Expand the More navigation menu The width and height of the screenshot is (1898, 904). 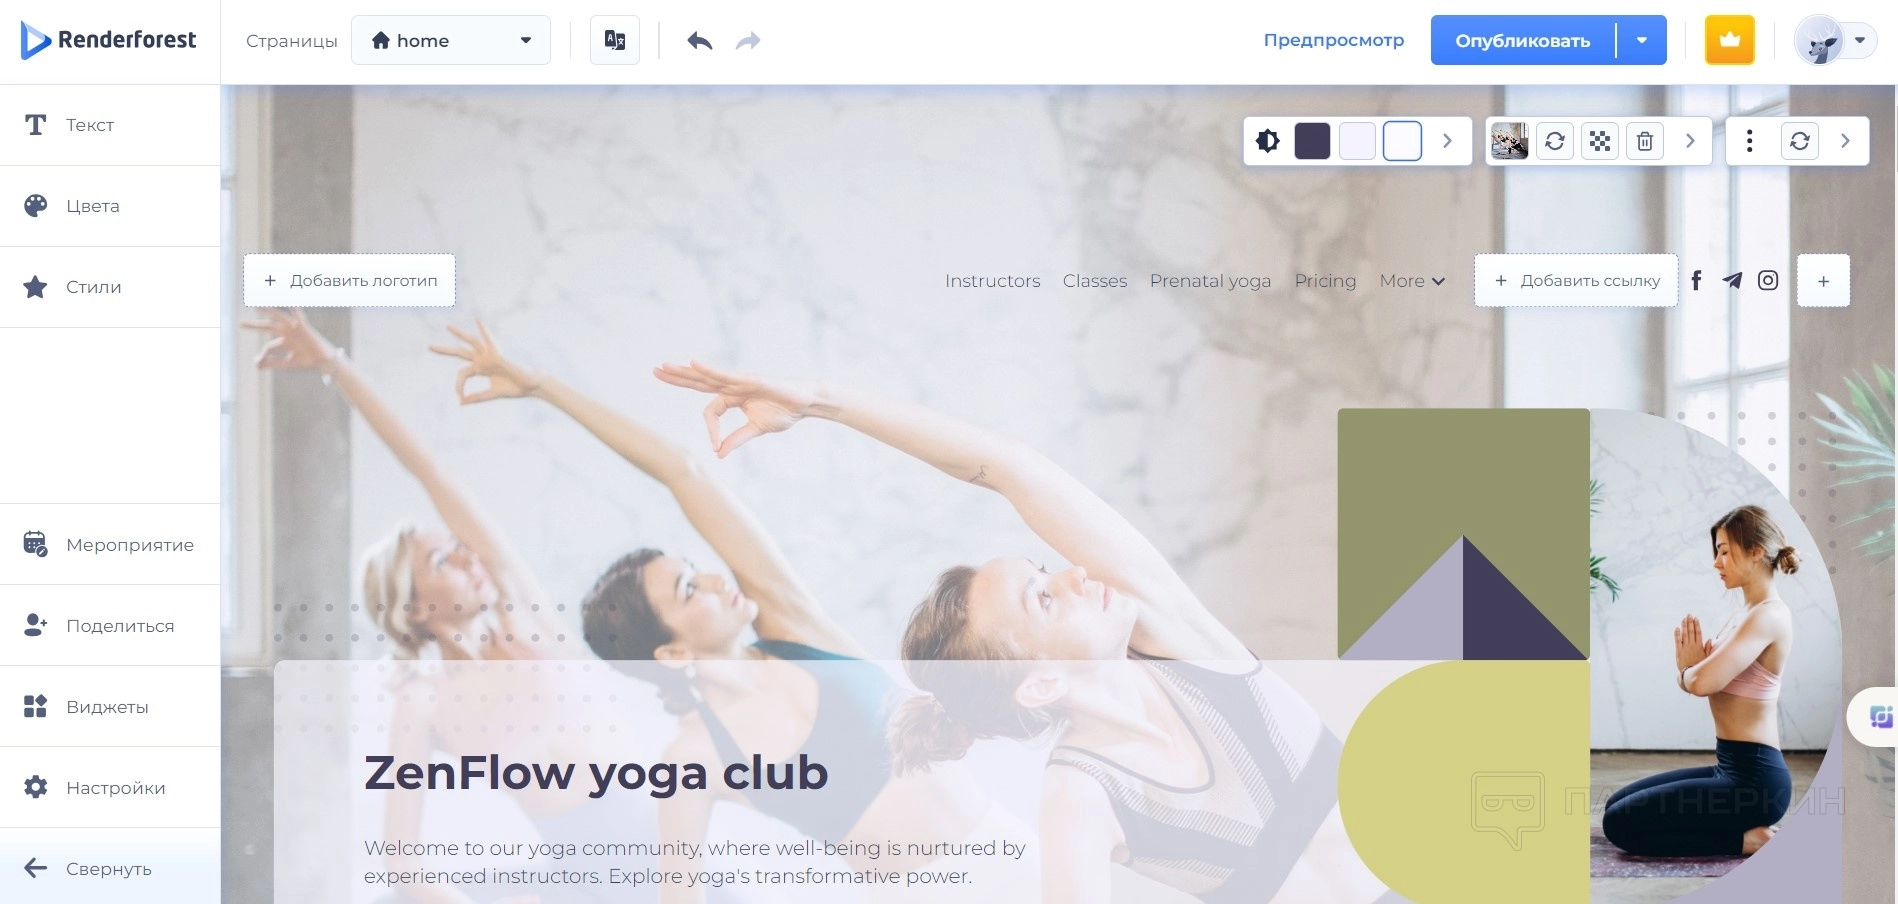(1412, 281)
